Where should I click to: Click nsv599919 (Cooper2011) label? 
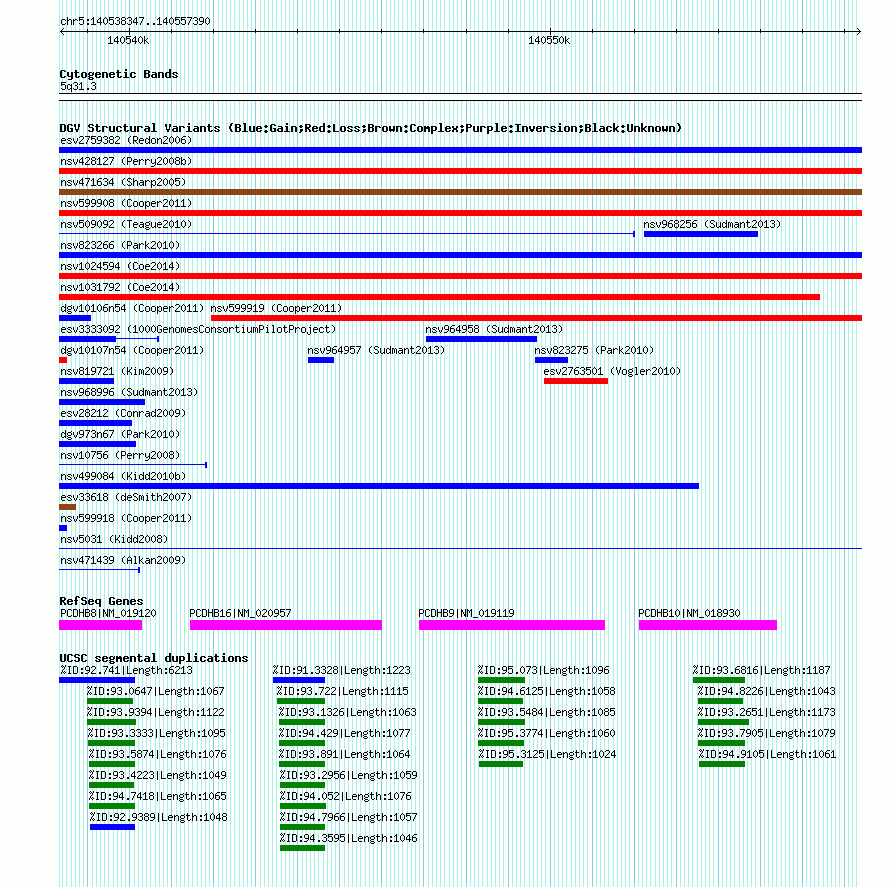click(x=276, y=308)
